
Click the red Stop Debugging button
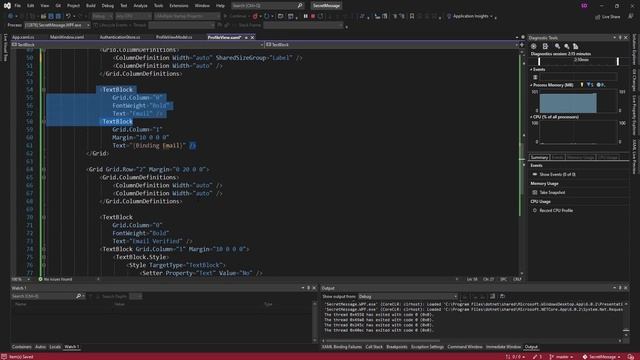(313, 16)
